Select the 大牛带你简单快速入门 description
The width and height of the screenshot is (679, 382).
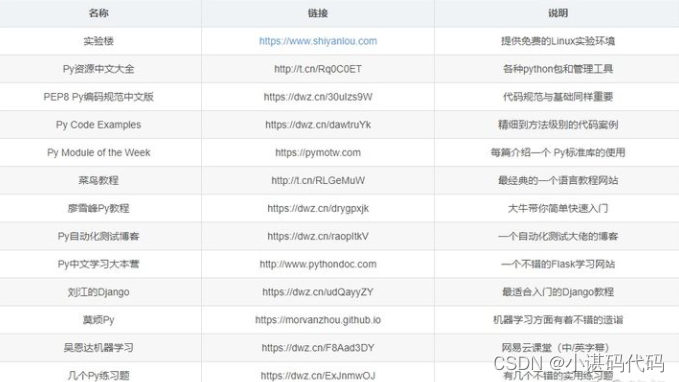pos(558,208)
